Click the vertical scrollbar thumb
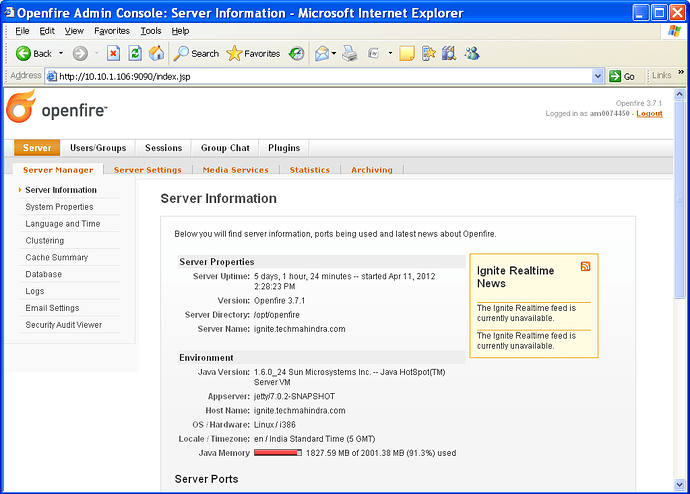Viewport: 690px width, 494px height. pyautogui.click(x=679, y=198)
